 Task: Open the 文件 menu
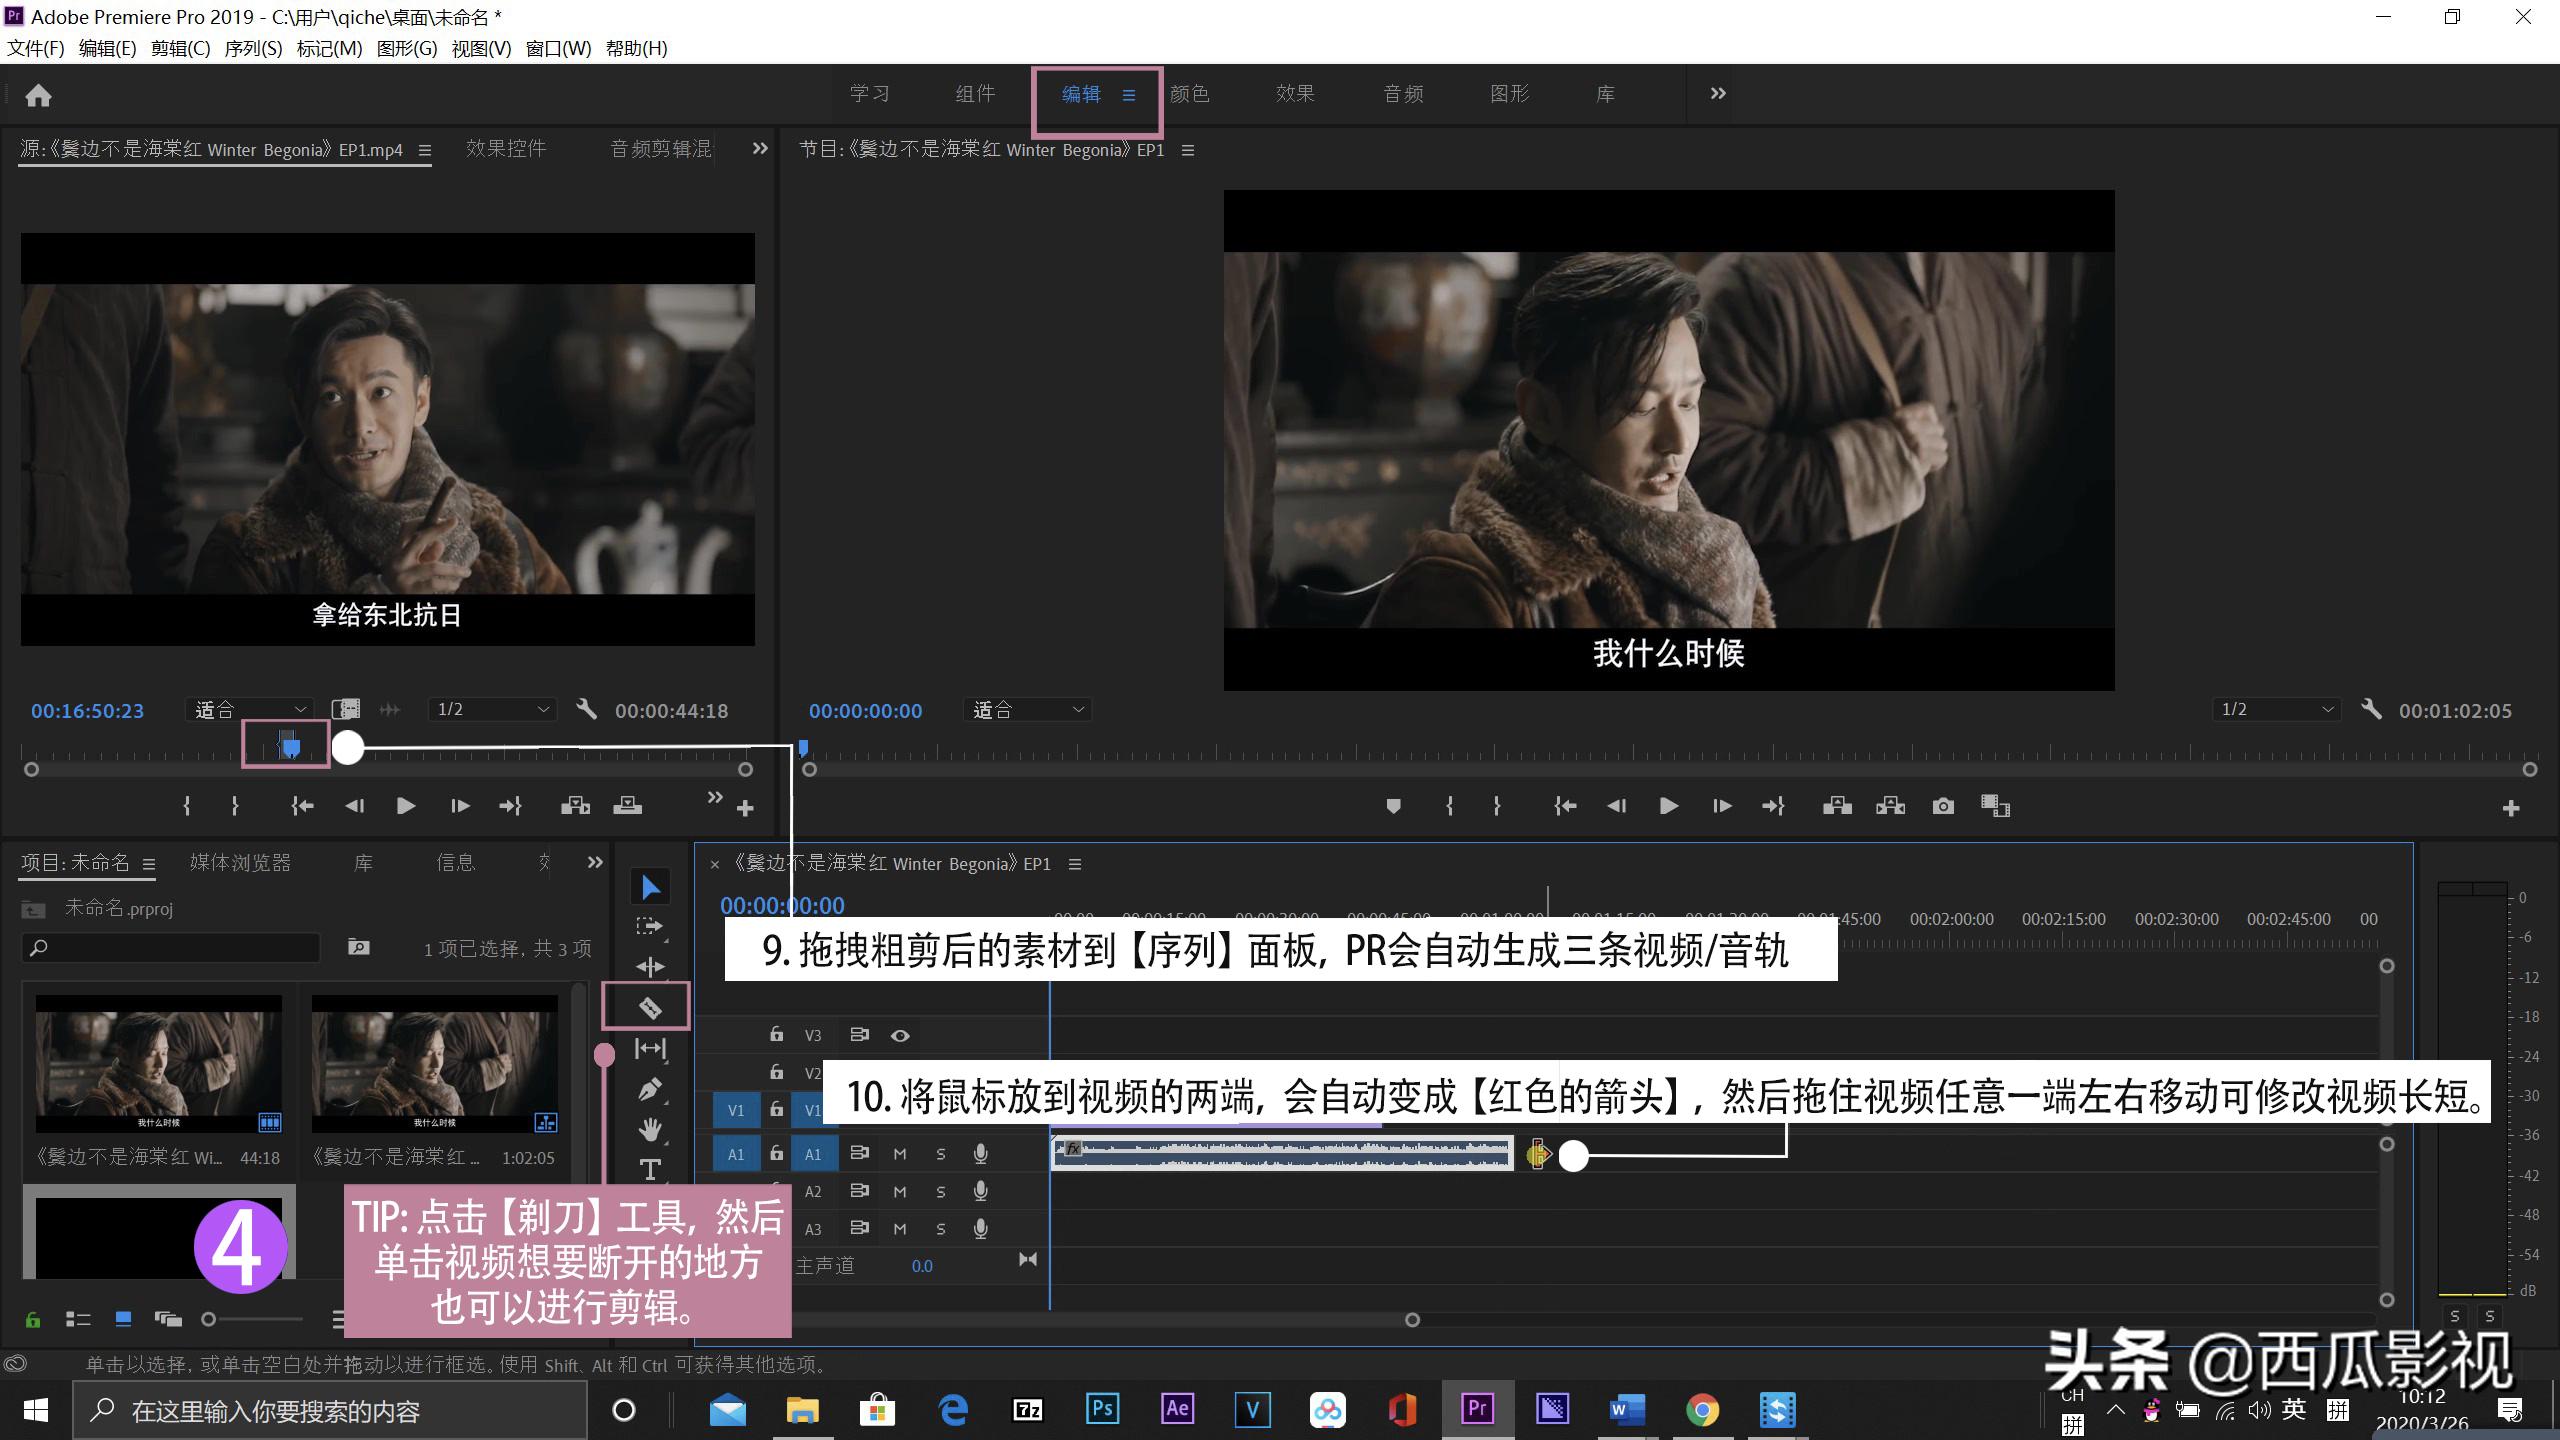(x=34, y=48)
